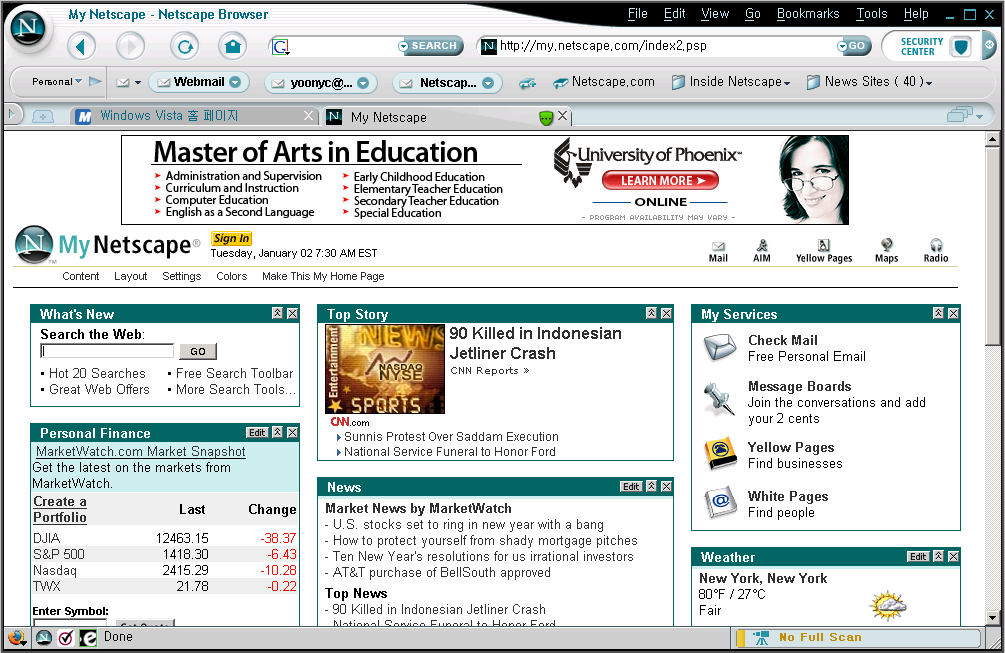1005x653 pixels.
Task: Close the News panel
Action: coord(667,486)
